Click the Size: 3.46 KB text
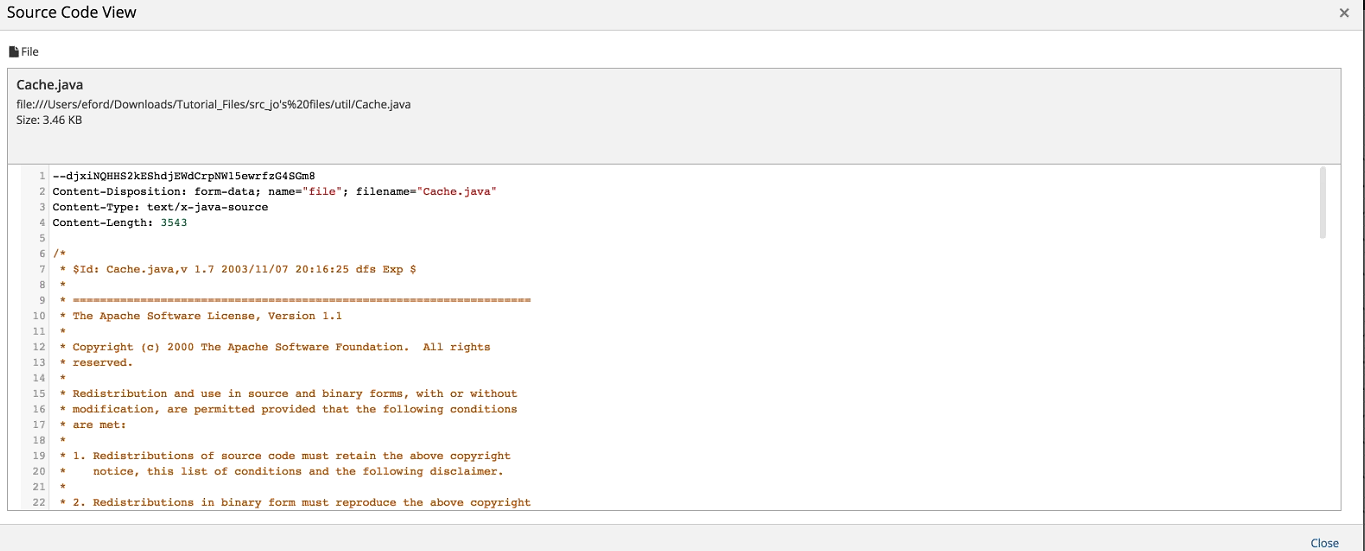This screenshot has height=551, width=1365. (49, 120)
